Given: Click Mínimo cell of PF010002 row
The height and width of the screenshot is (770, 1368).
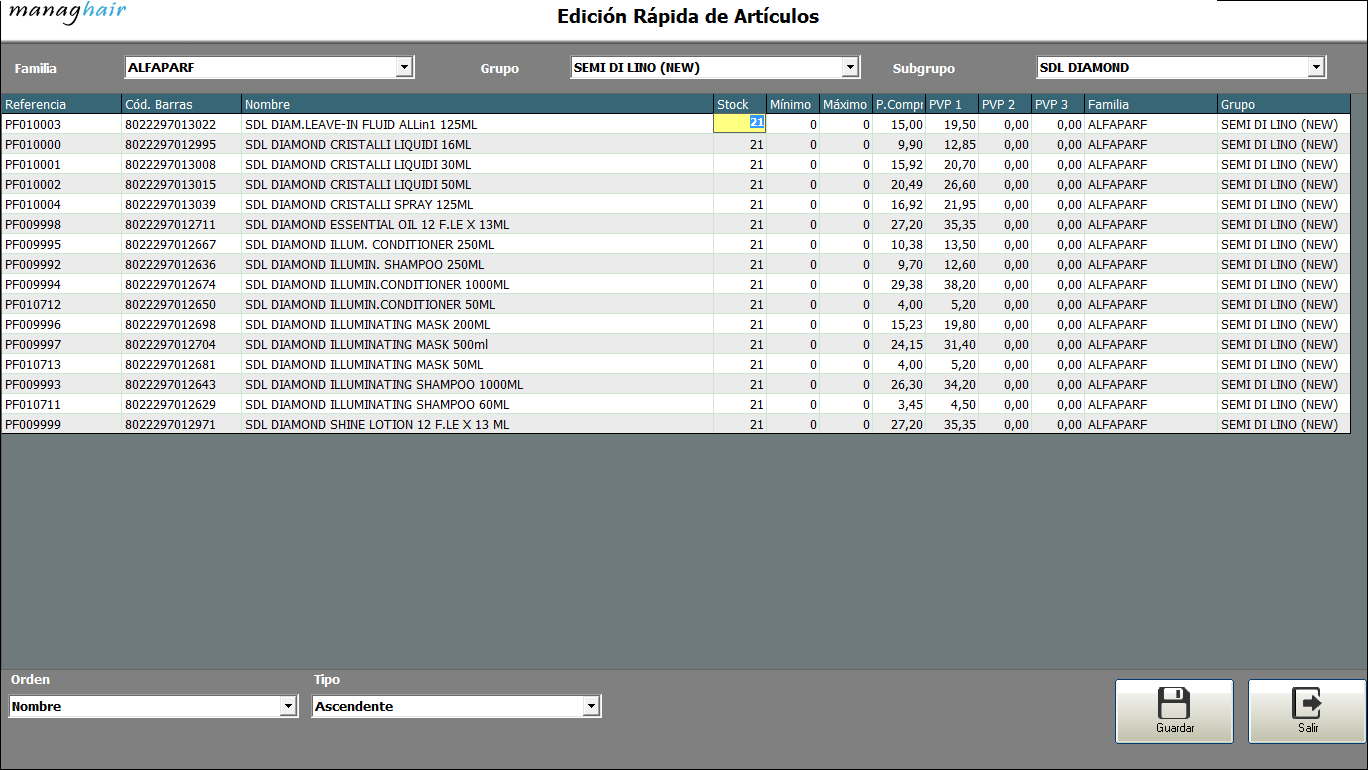Looking at the screenshot, I should click(x=792, y=184).
